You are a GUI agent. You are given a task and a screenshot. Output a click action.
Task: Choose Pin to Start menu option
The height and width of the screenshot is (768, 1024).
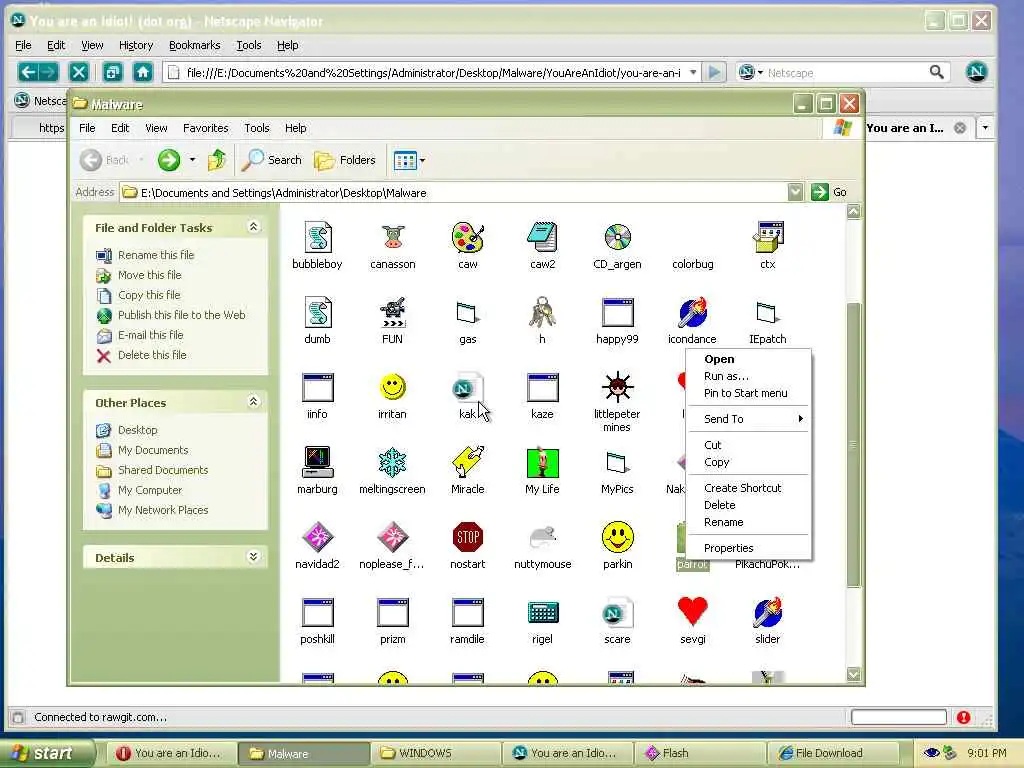pos(748,393)
